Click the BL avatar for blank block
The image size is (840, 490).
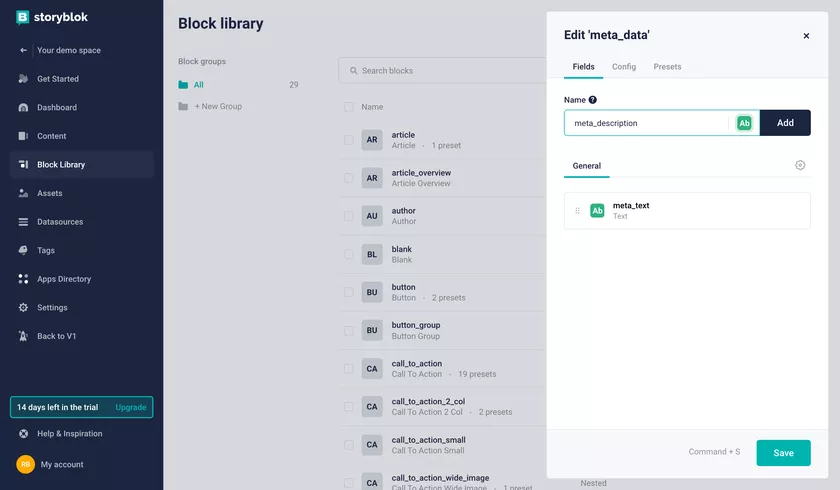[372, 254]
